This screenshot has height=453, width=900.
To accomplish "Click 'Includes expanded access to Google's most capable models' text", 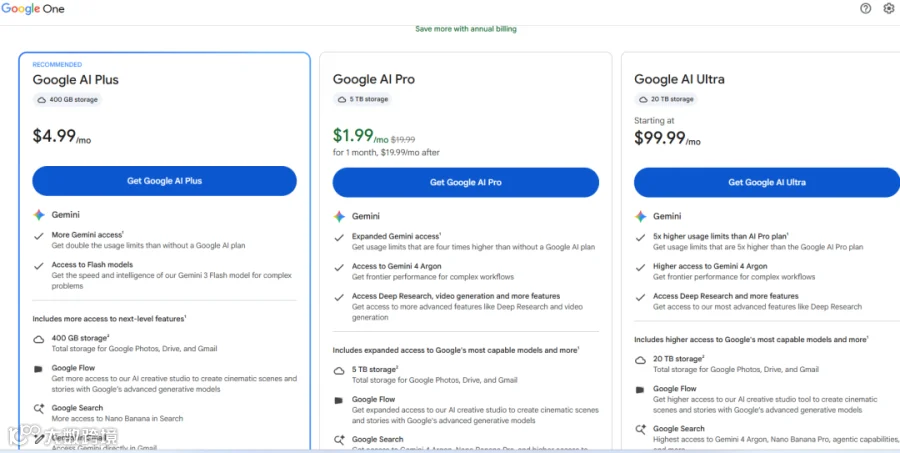I will (x=456, y=350).
